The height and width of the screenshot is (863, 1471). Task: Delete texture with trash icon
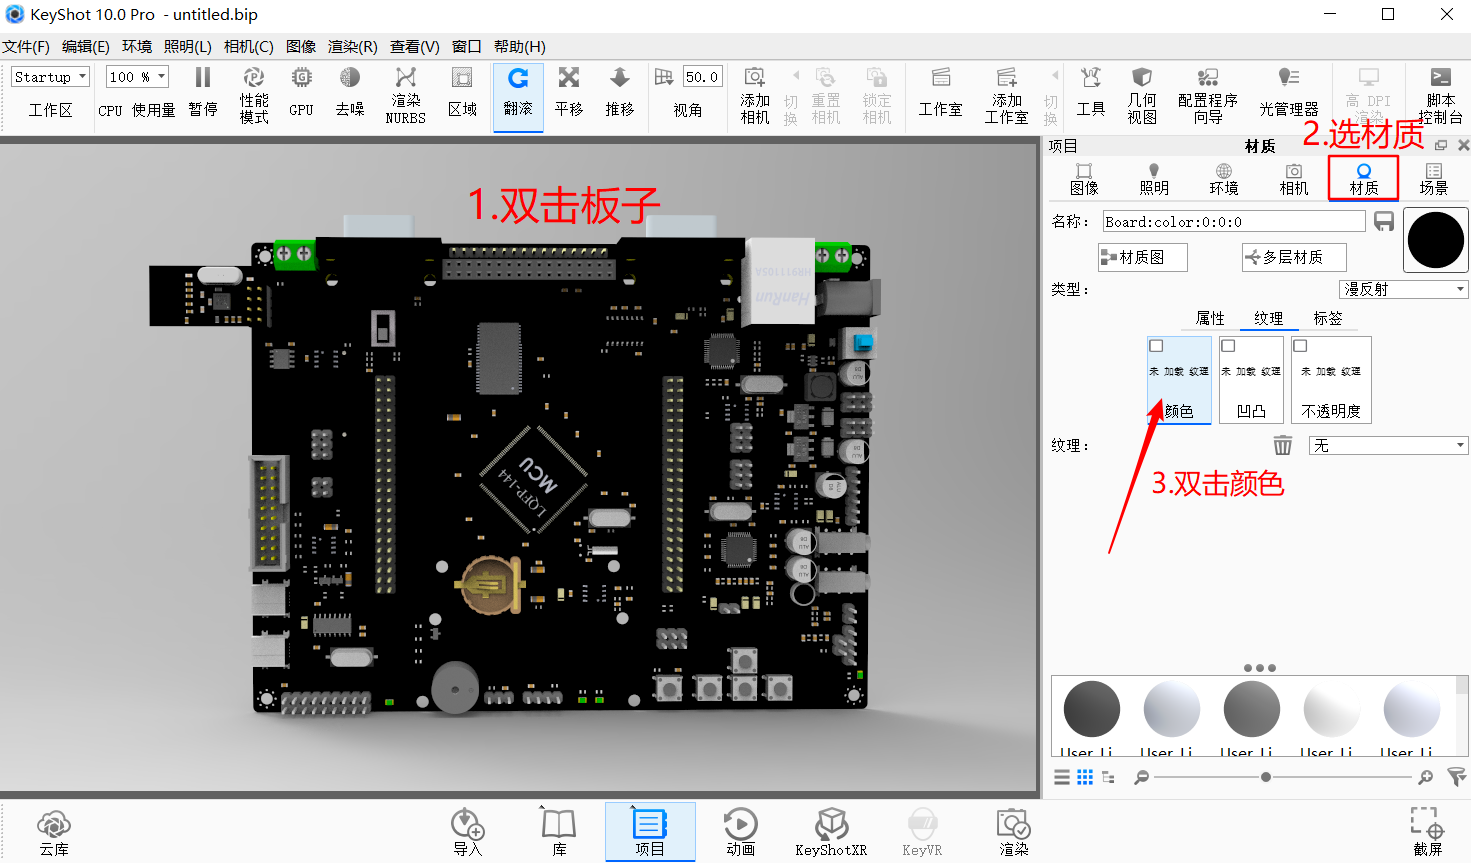(x=1283, y=445)
